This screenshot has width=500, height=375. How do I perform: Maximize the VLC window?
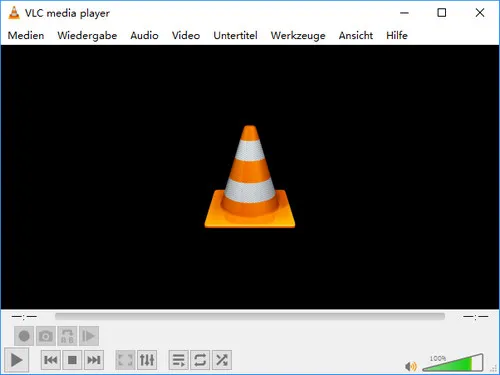(442, 13)
